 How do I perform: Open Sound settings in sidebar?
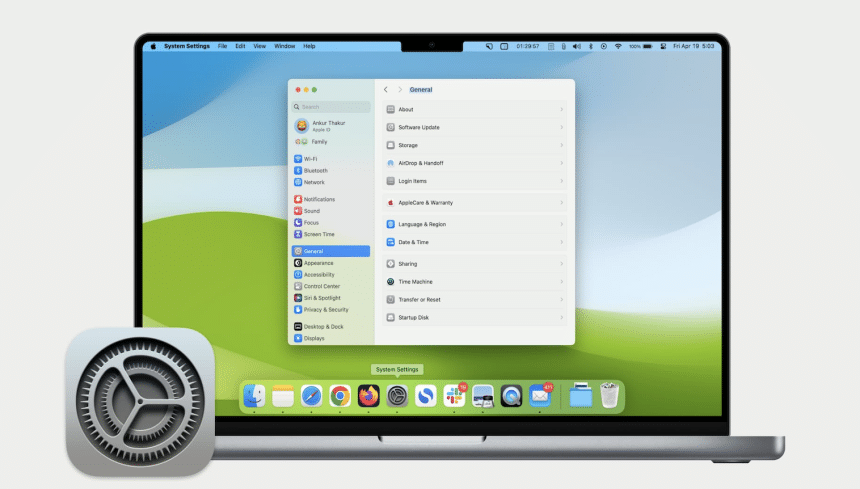[x=331, y=211]
